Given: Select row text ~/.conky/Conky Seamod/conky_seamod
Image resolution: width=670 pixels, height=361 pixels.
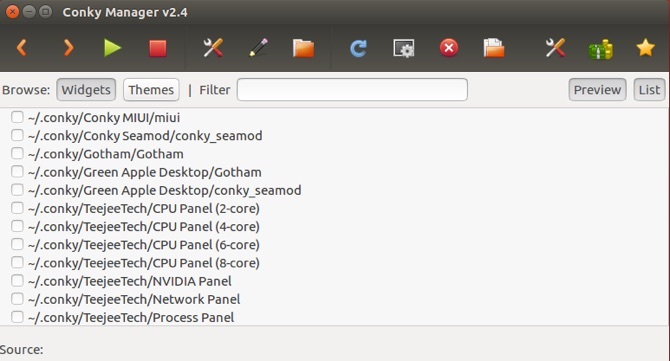Looking at the screenshot, I should [x=145, y=136].
